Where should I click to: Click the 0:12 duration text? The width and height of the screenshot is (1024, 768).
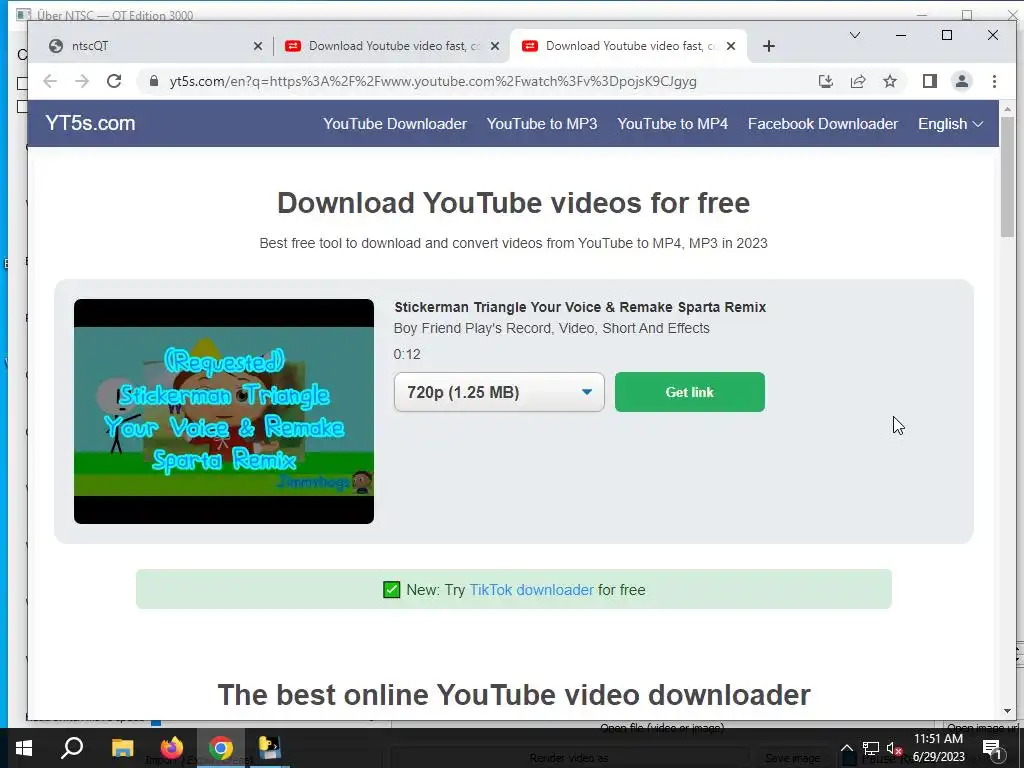pos(407,355)
